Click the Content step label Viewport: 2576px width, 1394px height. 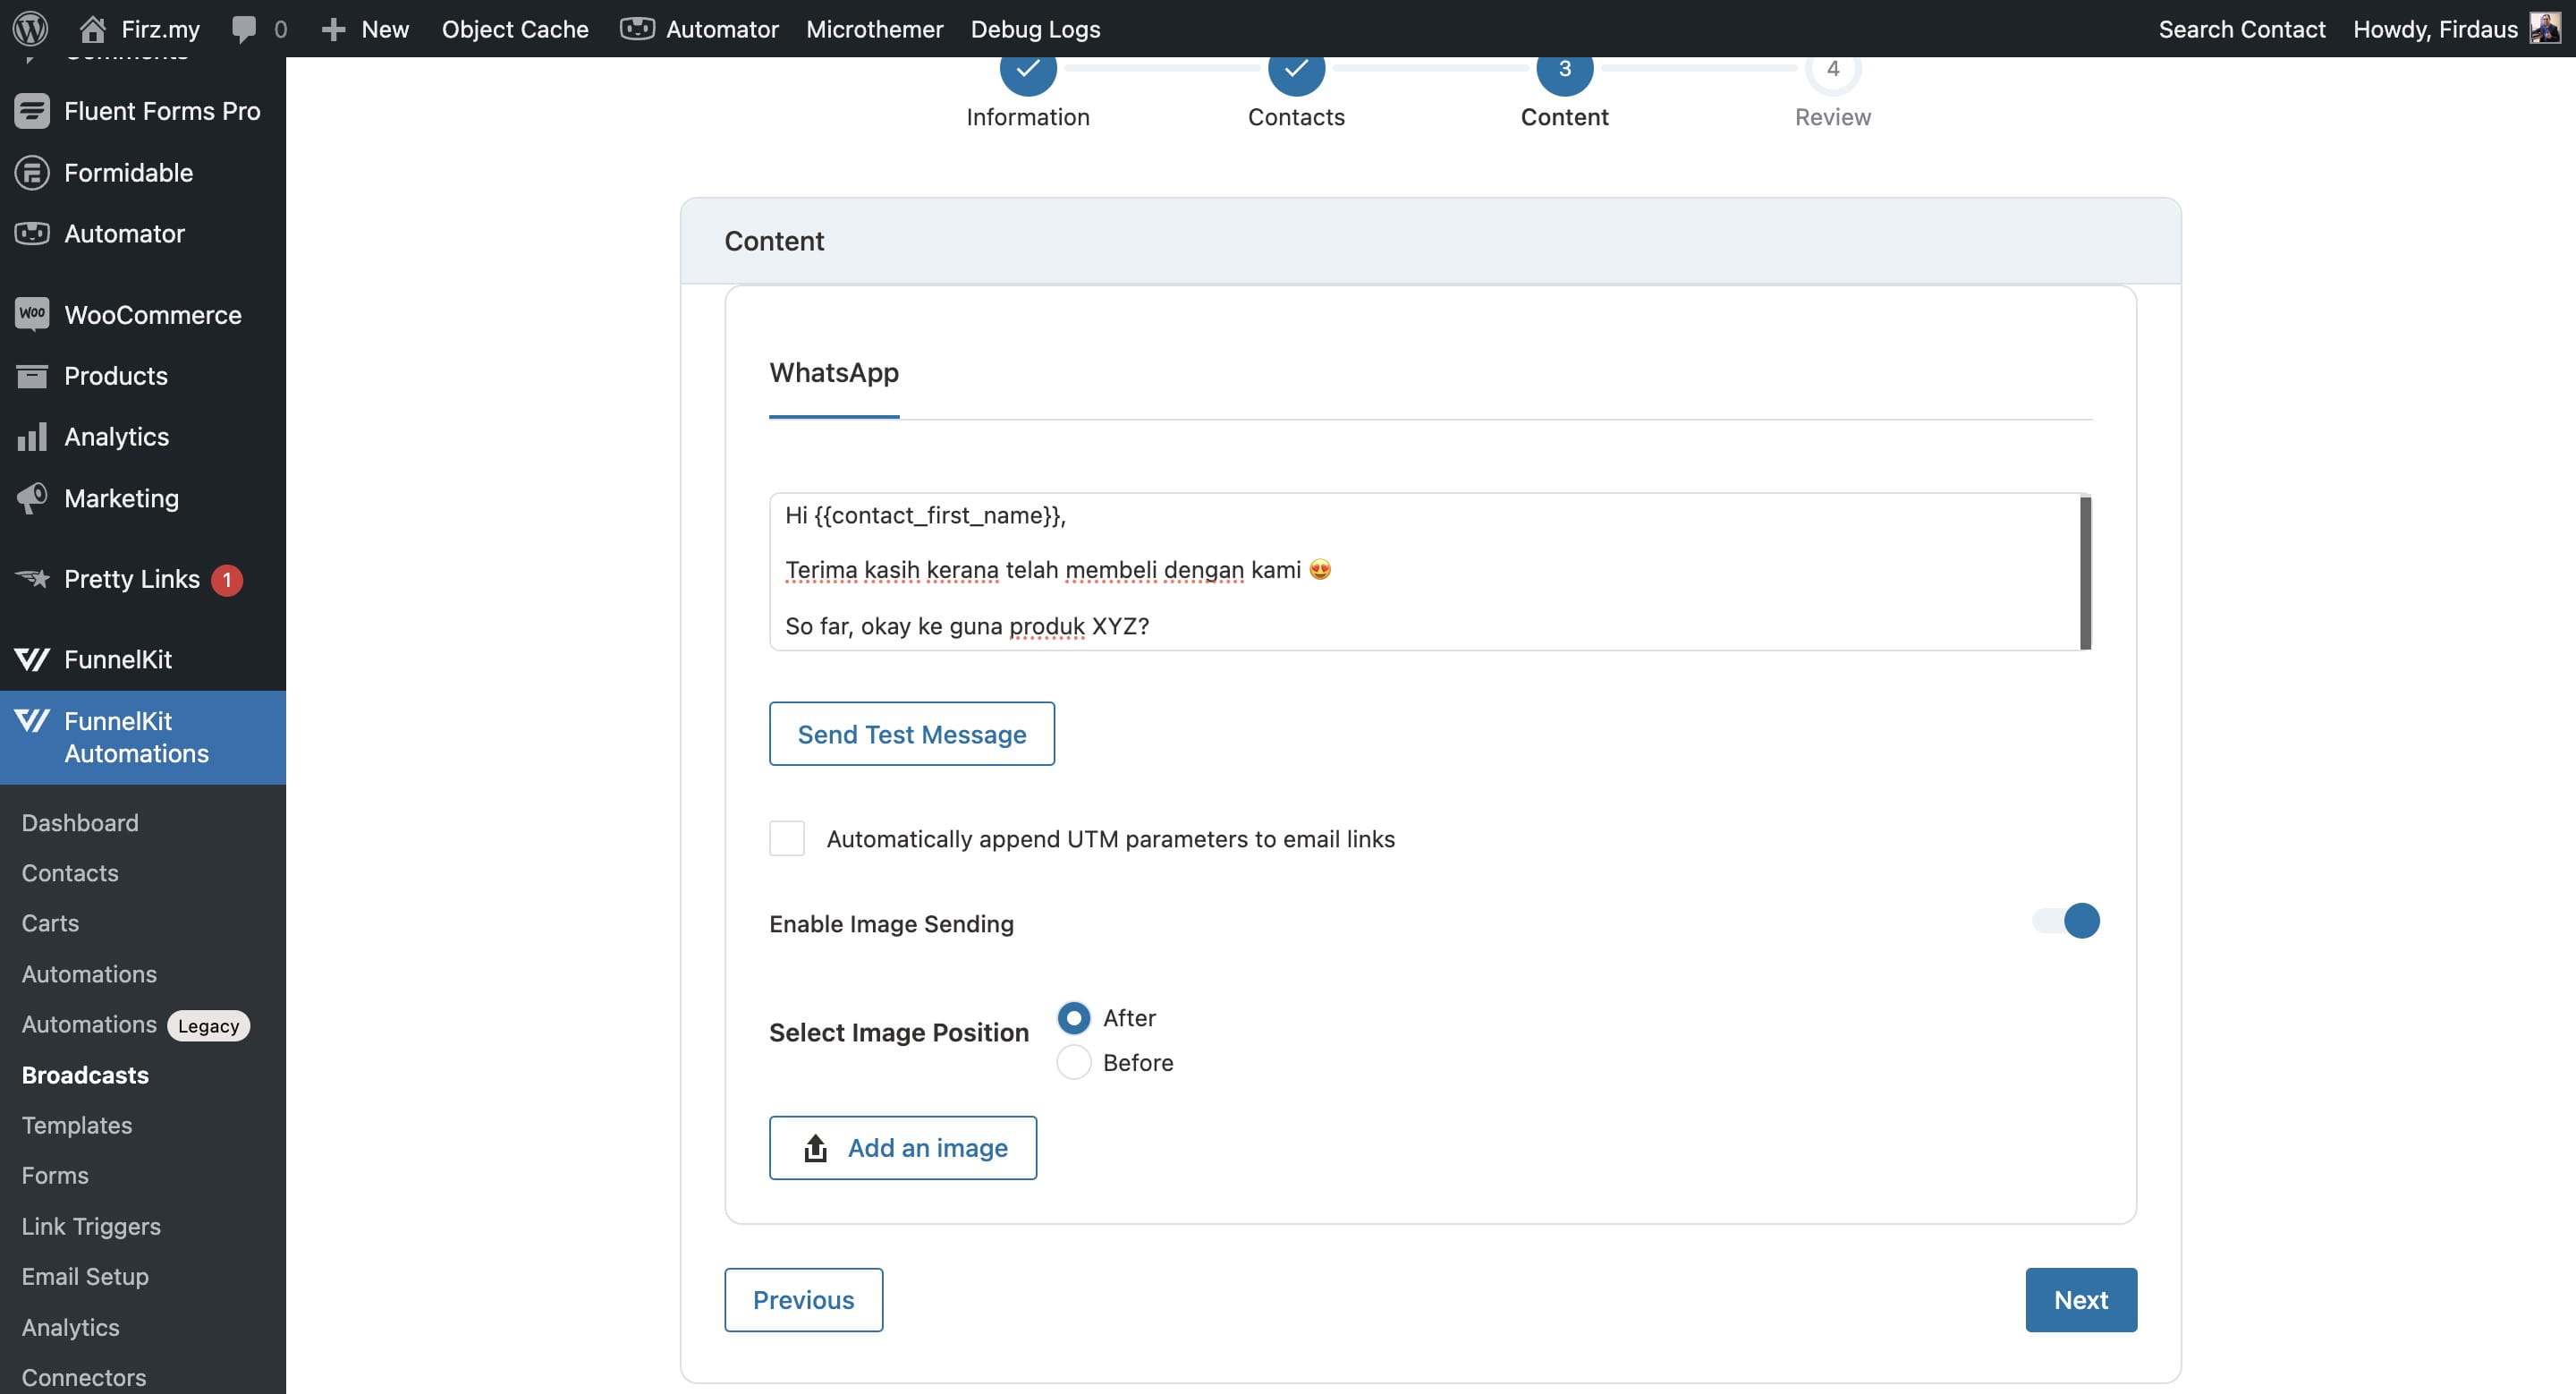tap(1565, 117)
